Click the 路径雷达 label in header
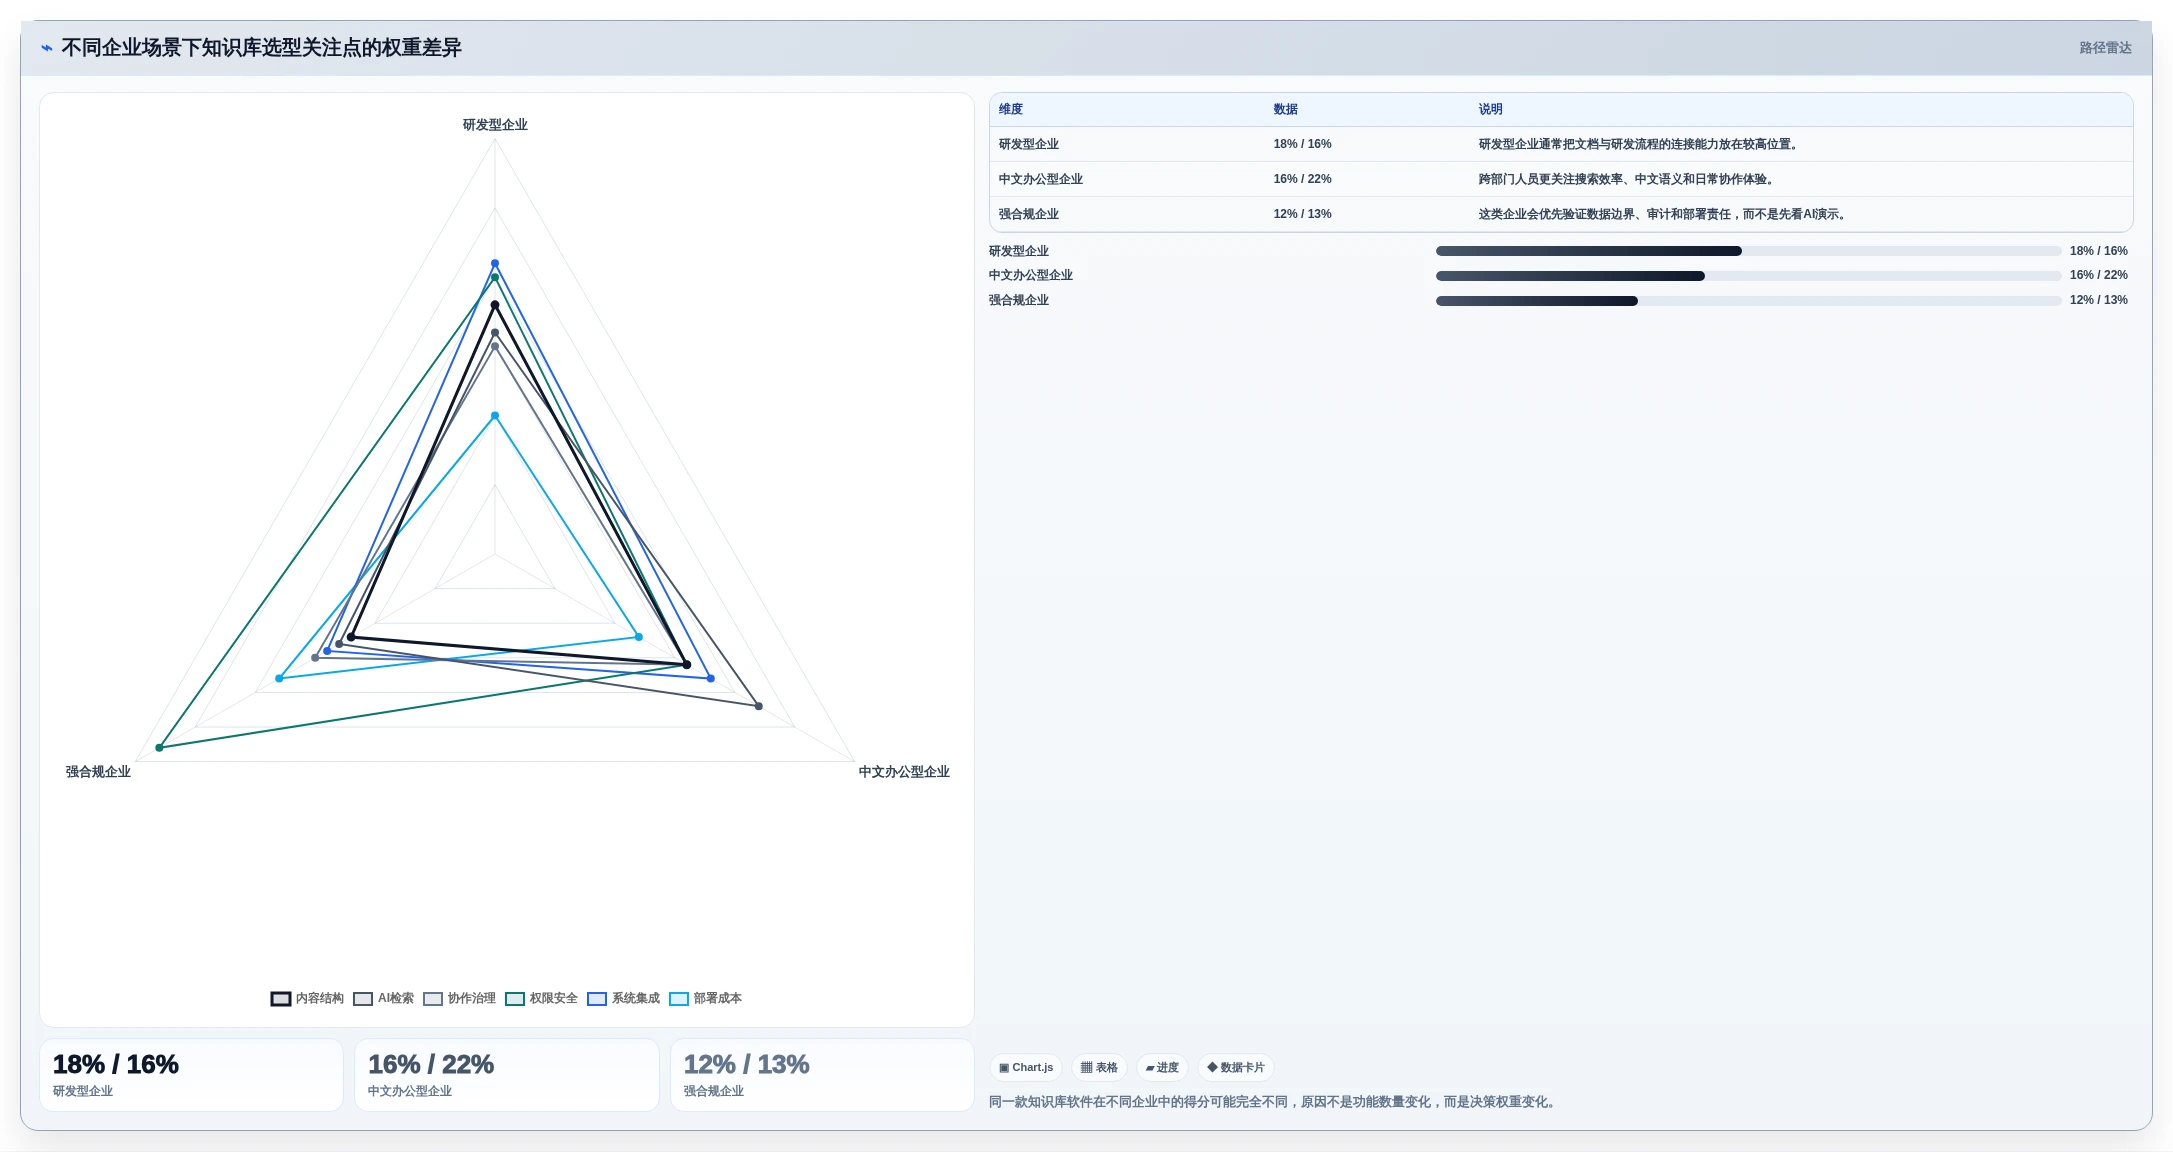Screen dimensions: 2173x1152 (x=2105, y=48)
